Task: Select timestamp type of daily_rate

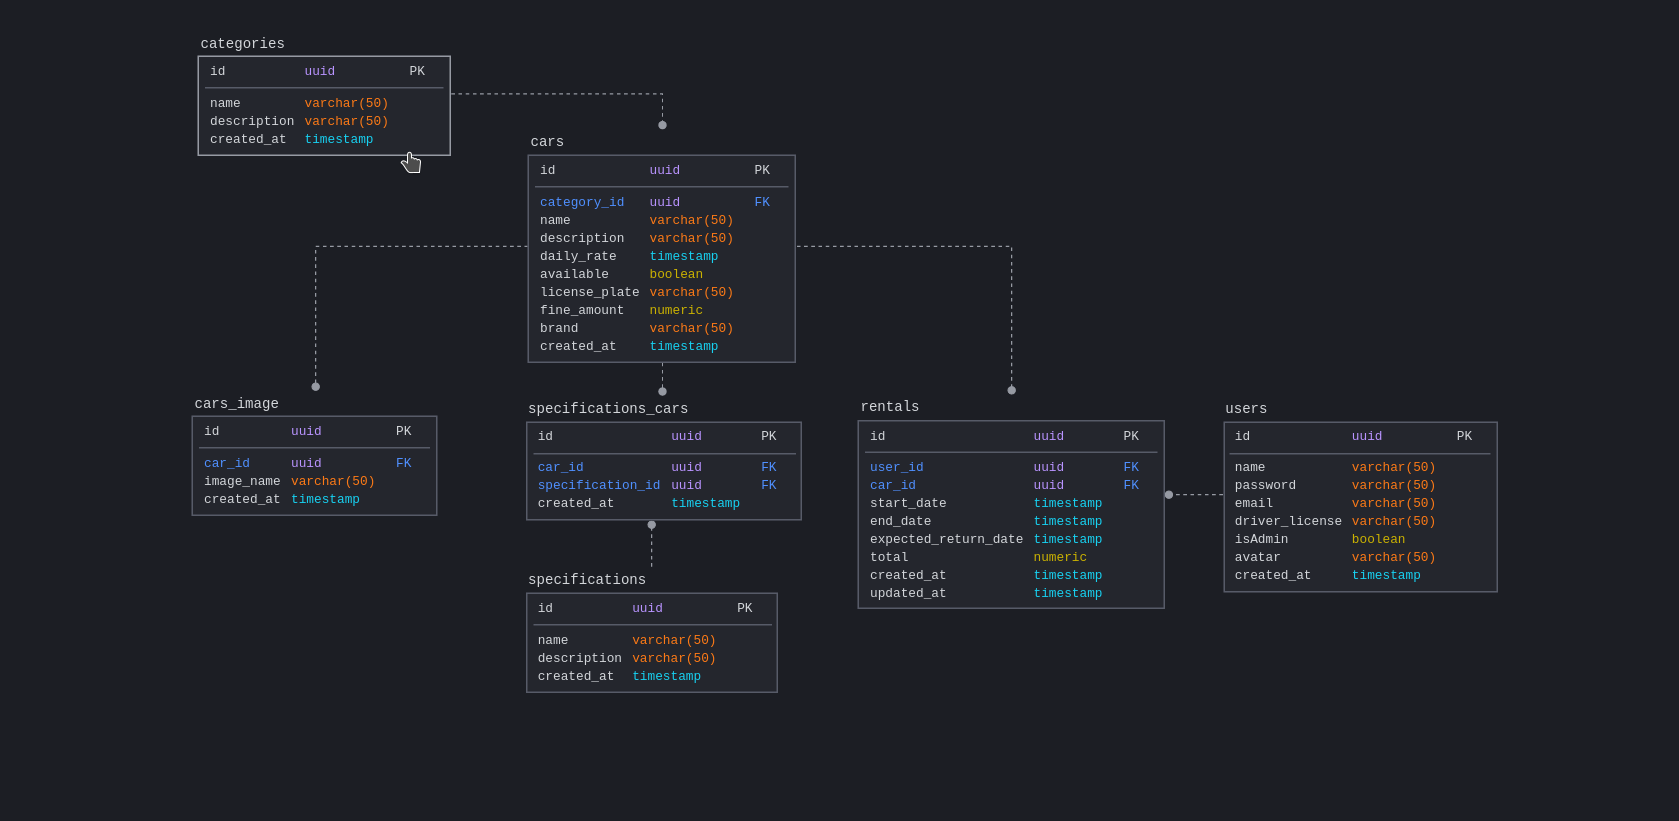Action: 684,256
